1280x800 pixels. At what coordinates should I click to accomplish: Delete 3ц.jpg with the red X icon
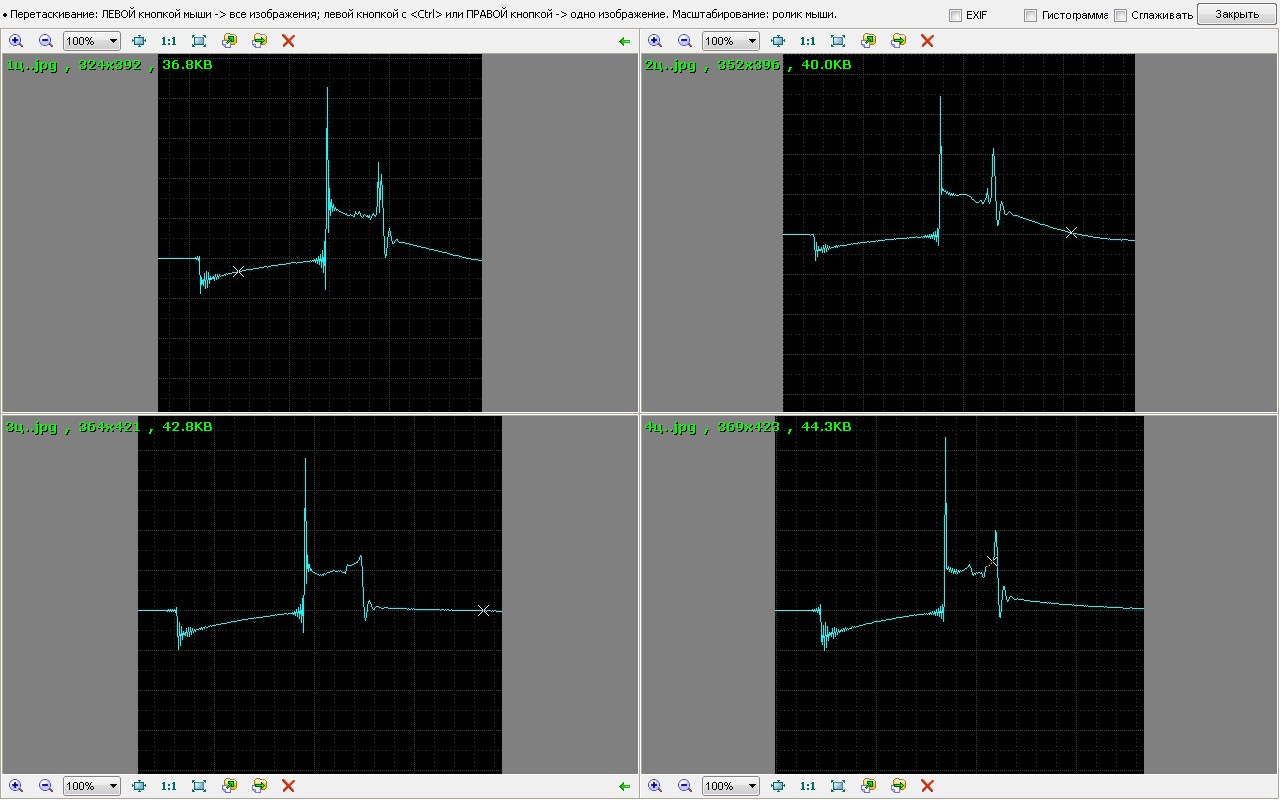click(289, 786)
